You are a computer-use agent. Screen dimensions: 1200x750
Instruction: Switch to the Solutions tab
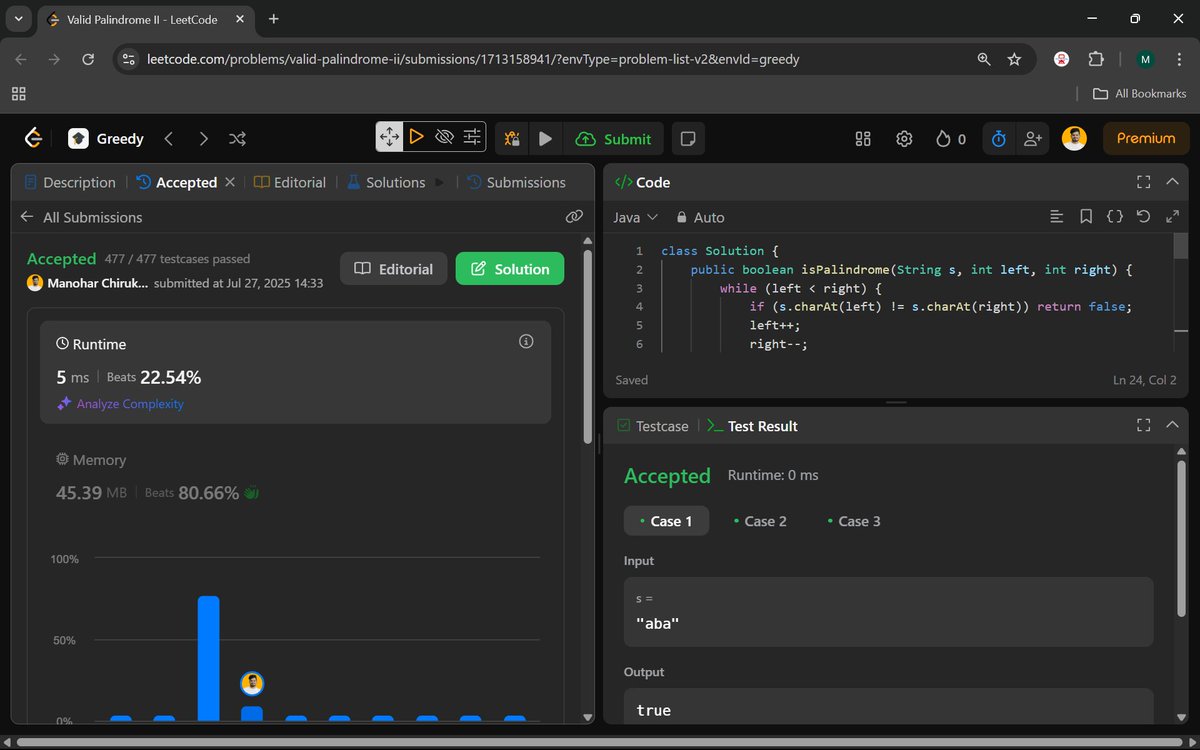386,182
